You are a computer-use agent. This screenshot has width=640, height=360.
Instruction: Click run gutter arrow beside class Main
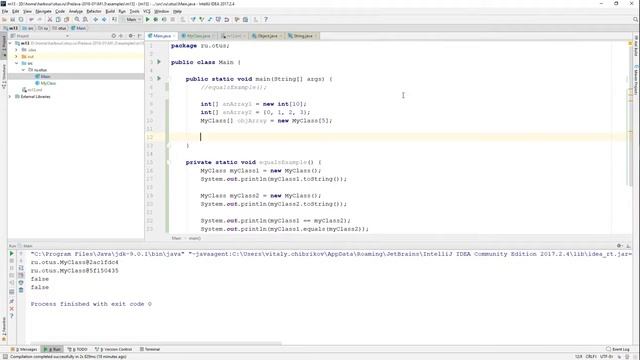159,62
